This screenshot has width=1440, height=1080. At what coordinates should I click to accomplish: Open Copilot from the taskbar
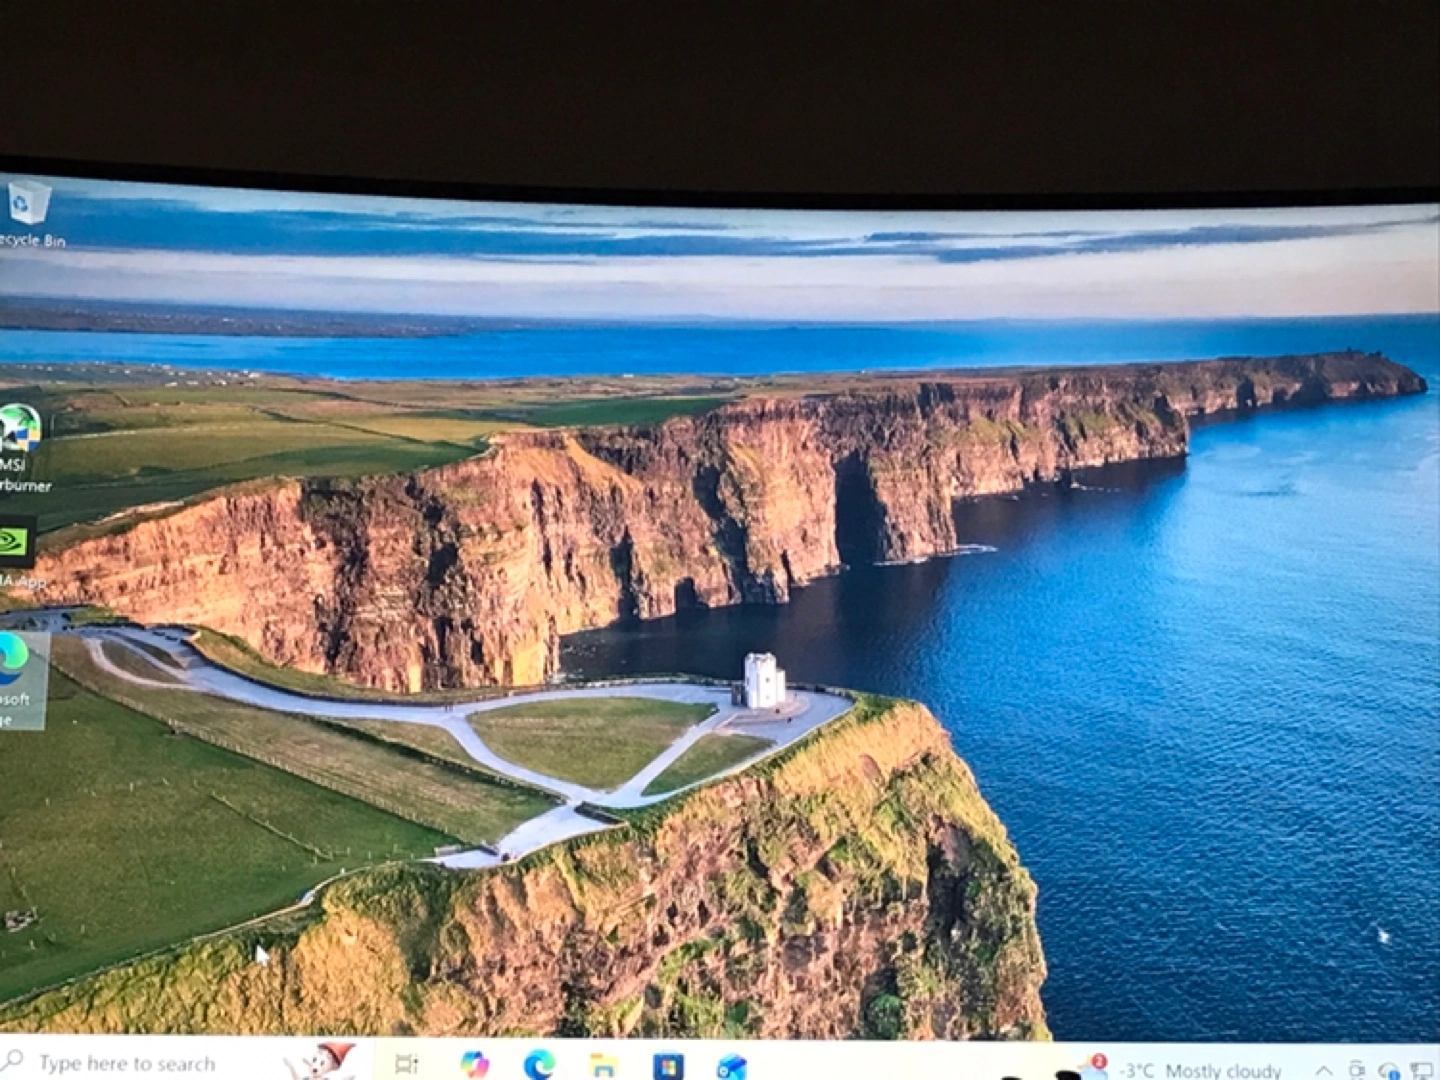[474, 1064]
